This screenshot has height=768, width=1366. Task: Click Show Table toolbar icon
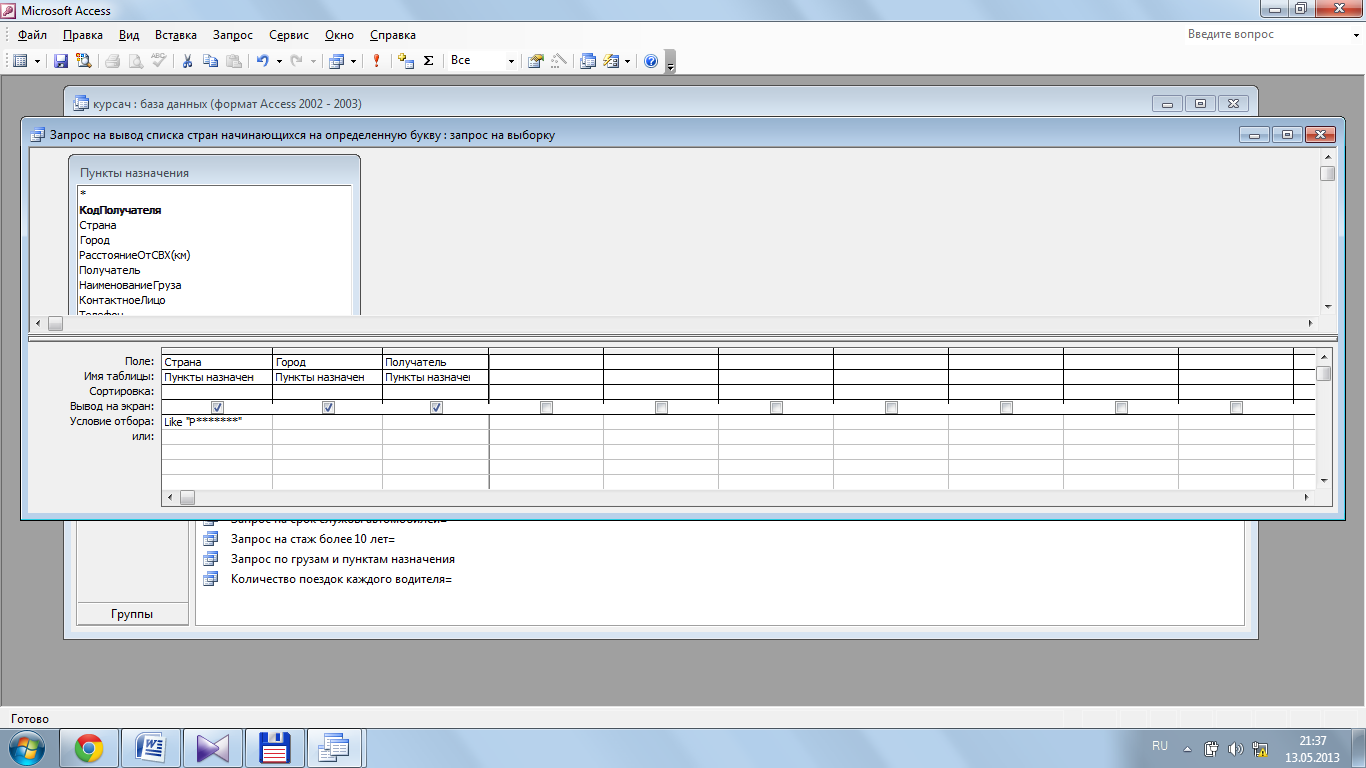click(x=405, y=61)
